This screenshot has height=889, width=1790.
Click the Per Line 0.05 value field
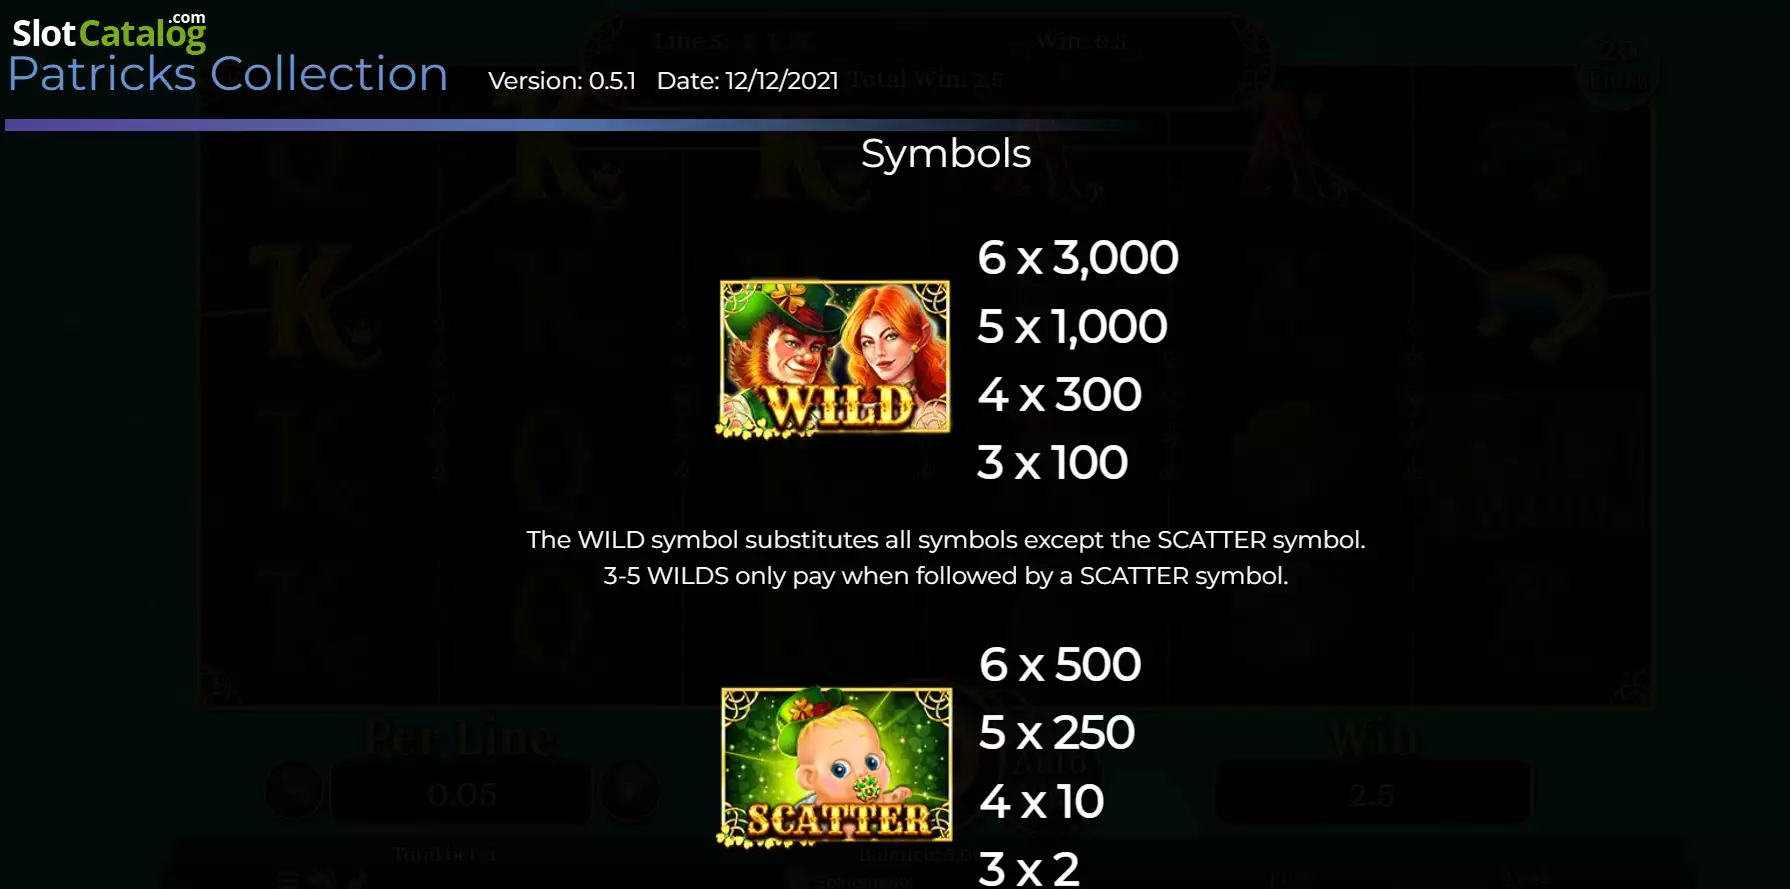pyautogui.click(x=461, y=794)
